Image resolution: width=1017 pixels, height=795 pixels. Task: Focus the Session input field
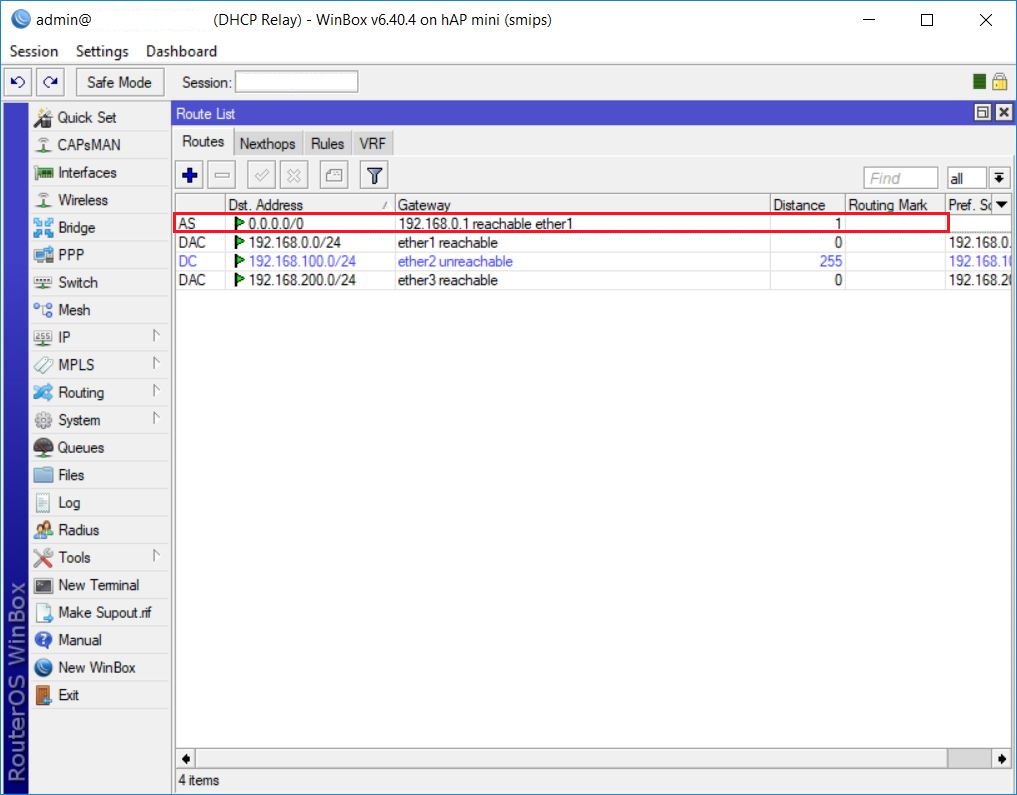pos(296,82)
